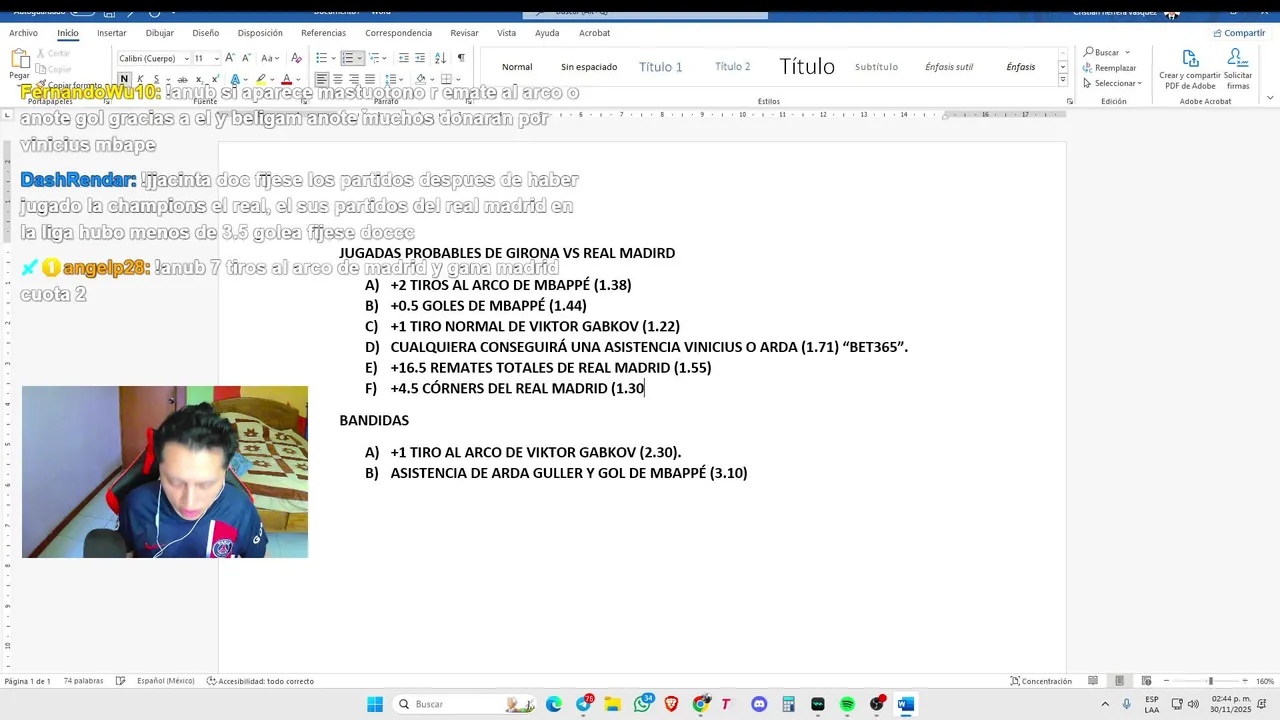Apply the Título 1 style
The width and height of the screenshot is (1280, 720).
[661, 67]
